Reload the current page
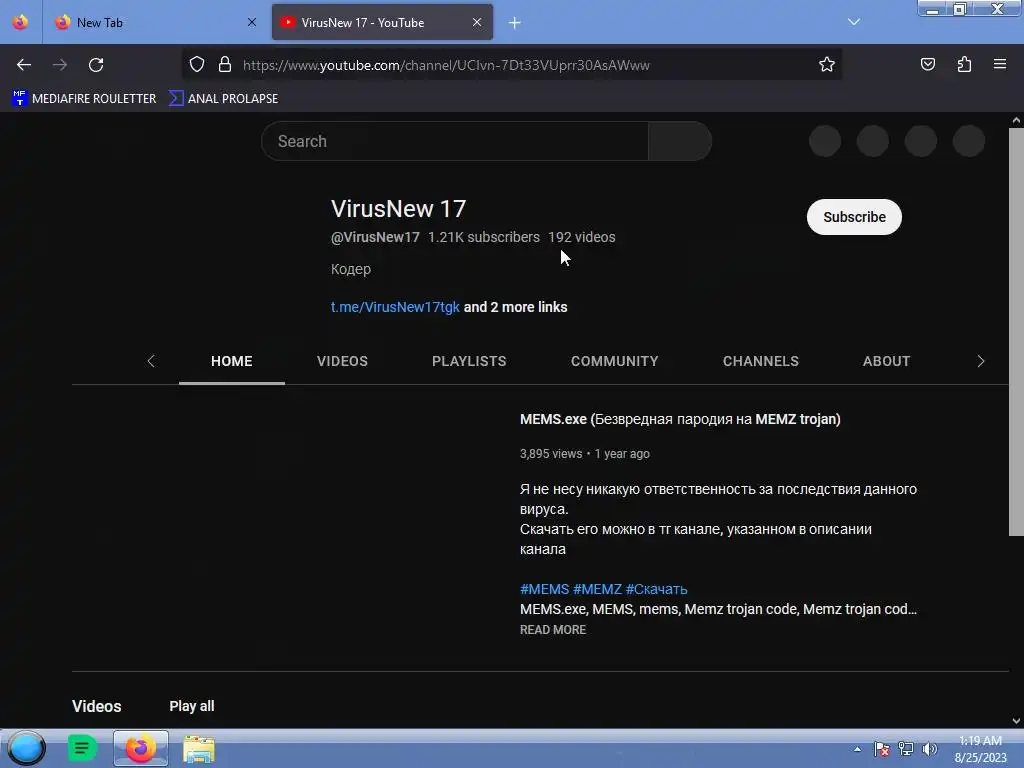Screen dimensions: 1024x768 tap(96, 65)
